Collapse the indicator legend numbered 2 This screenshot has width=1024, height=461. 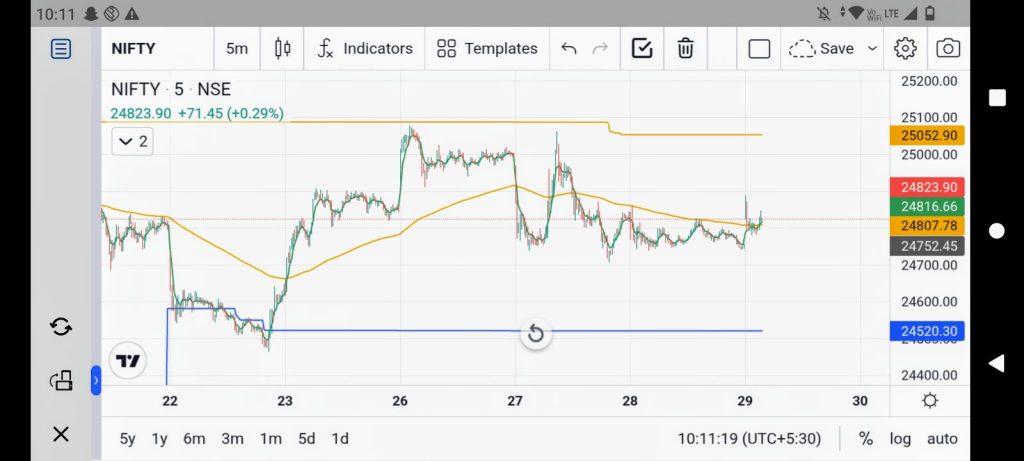[133, 142]
